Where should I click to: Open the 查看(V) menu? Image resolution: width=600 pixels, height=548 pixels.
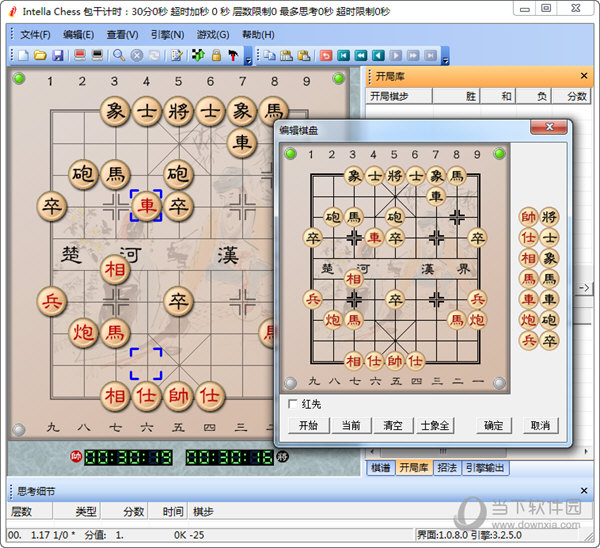pyautogui.click(x=122, y=35)
